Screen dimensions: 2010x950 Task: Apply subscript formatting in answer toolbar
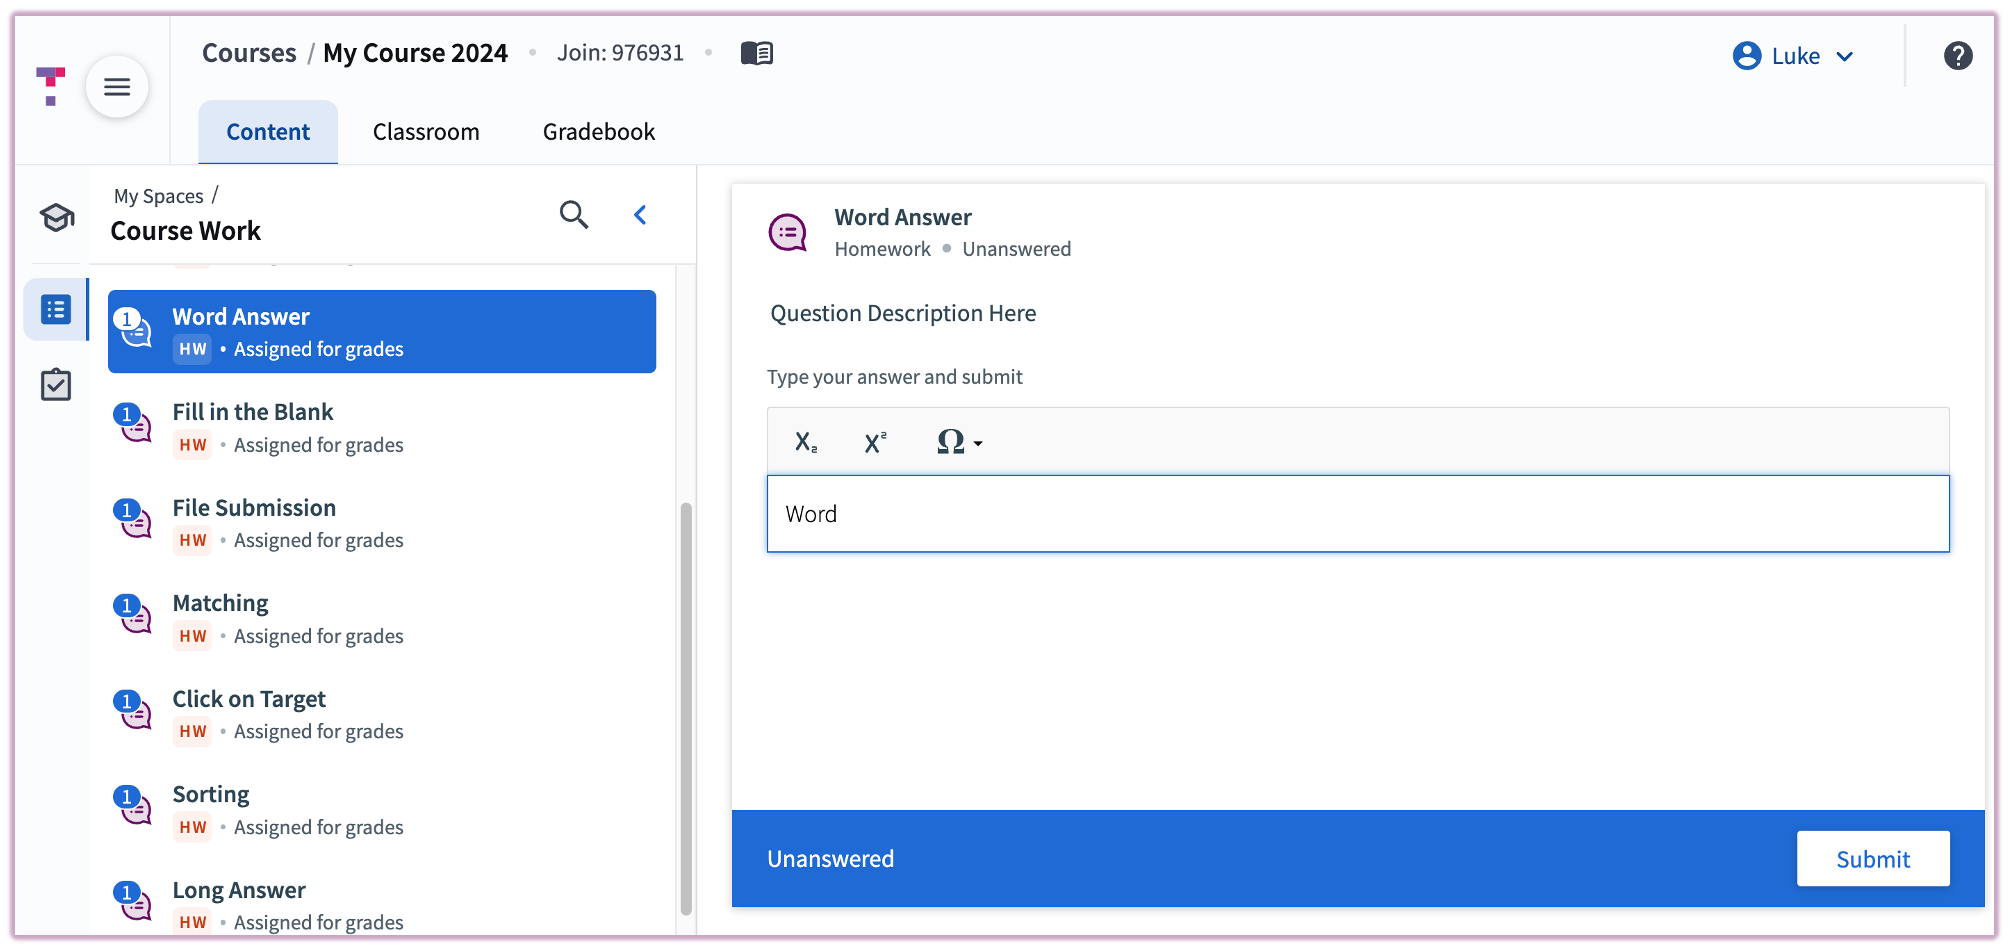click(806, 442)
